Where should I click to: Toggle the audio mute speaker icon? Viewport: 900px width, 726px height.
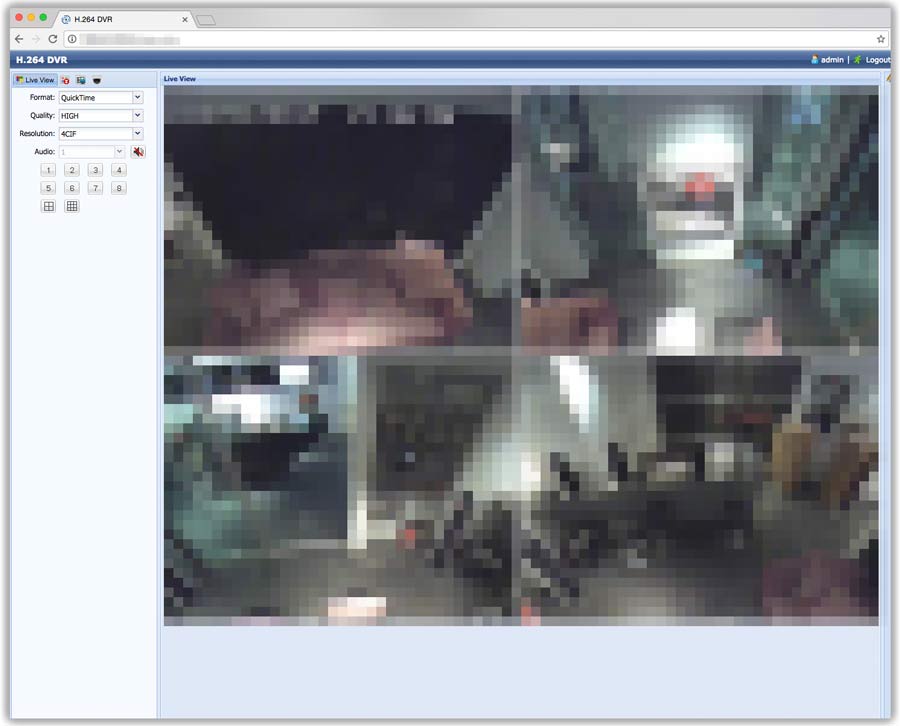click(x=138, y=152)
